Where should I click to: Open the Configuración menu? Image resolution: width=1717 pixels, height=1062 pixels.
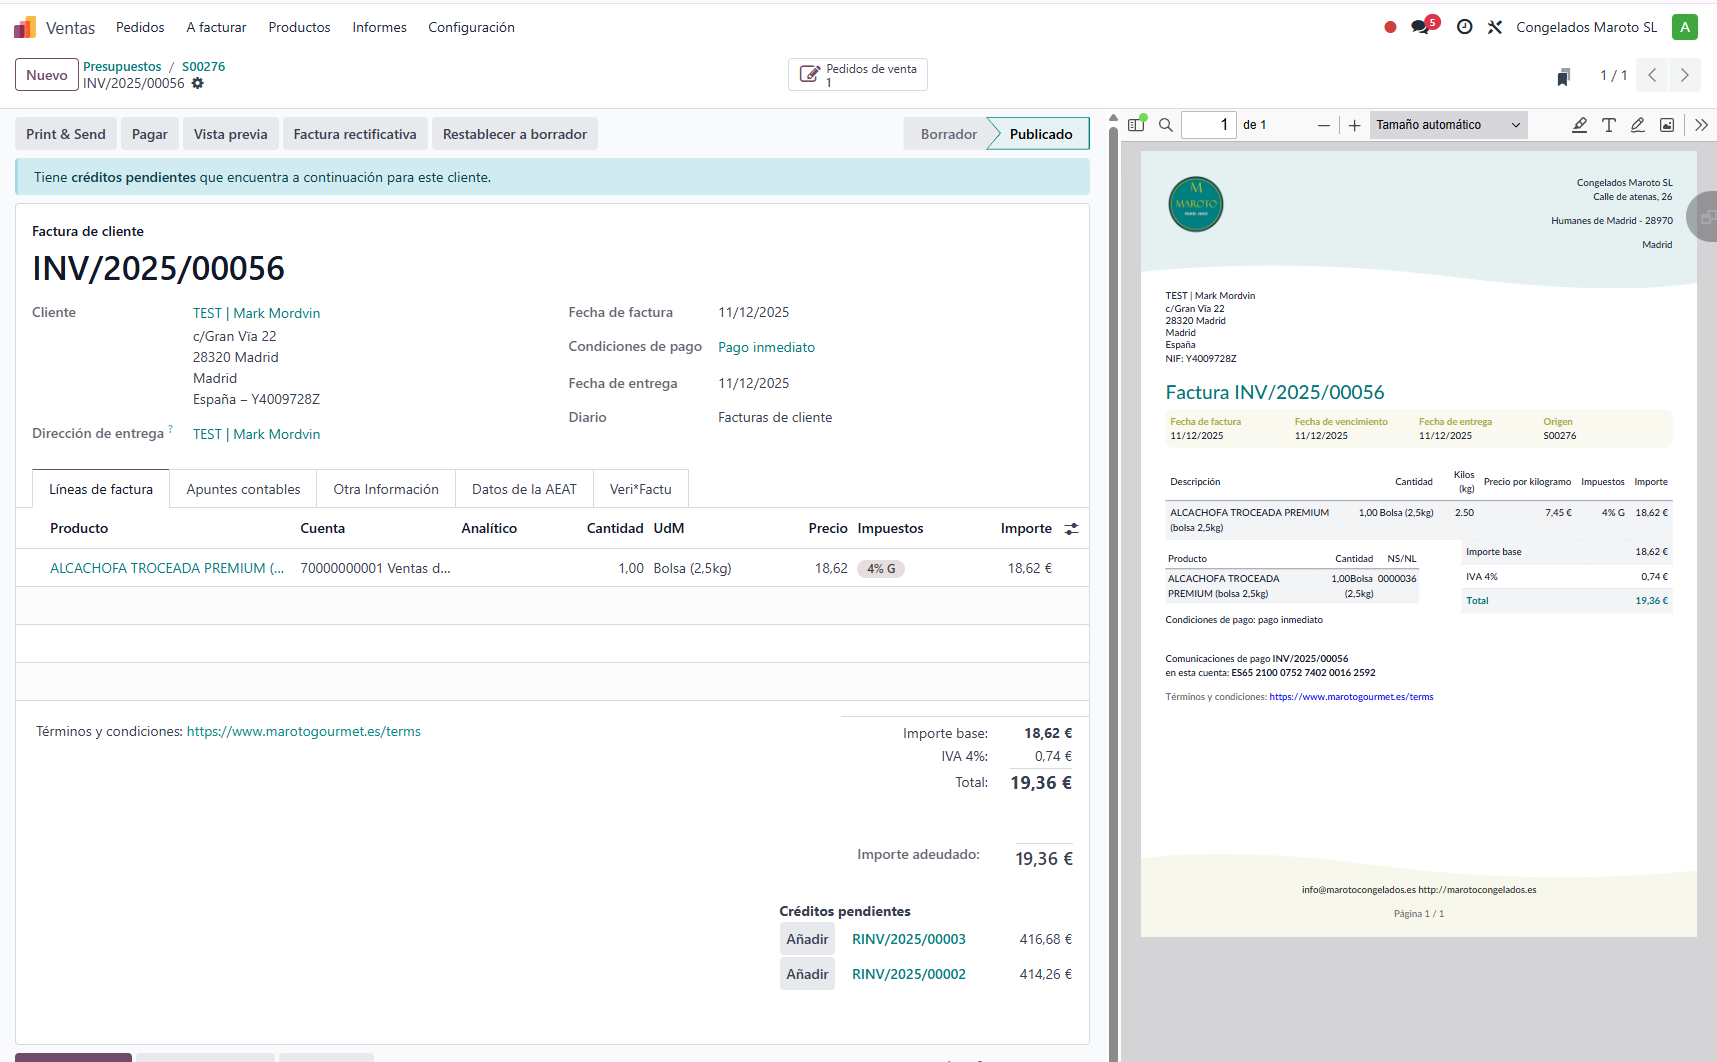pos(471,27)
